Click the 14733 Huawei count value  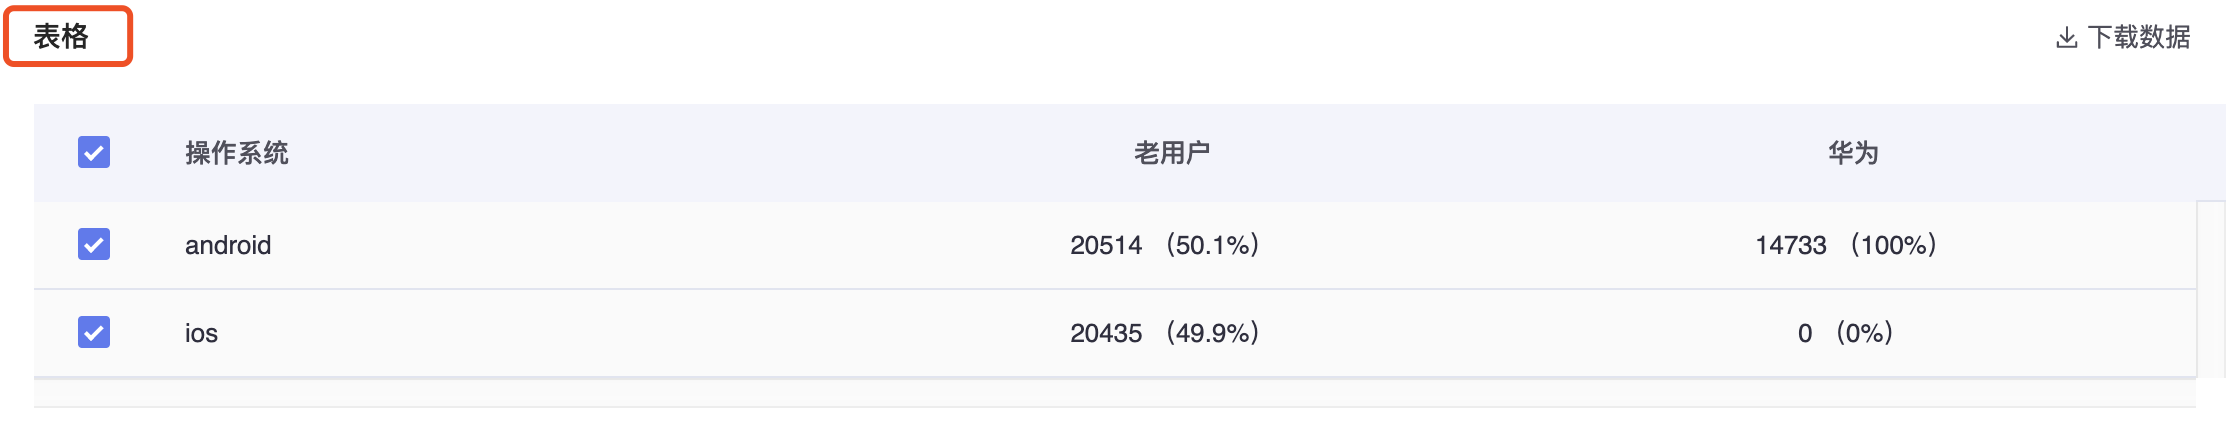click(x=1791, y=245)
